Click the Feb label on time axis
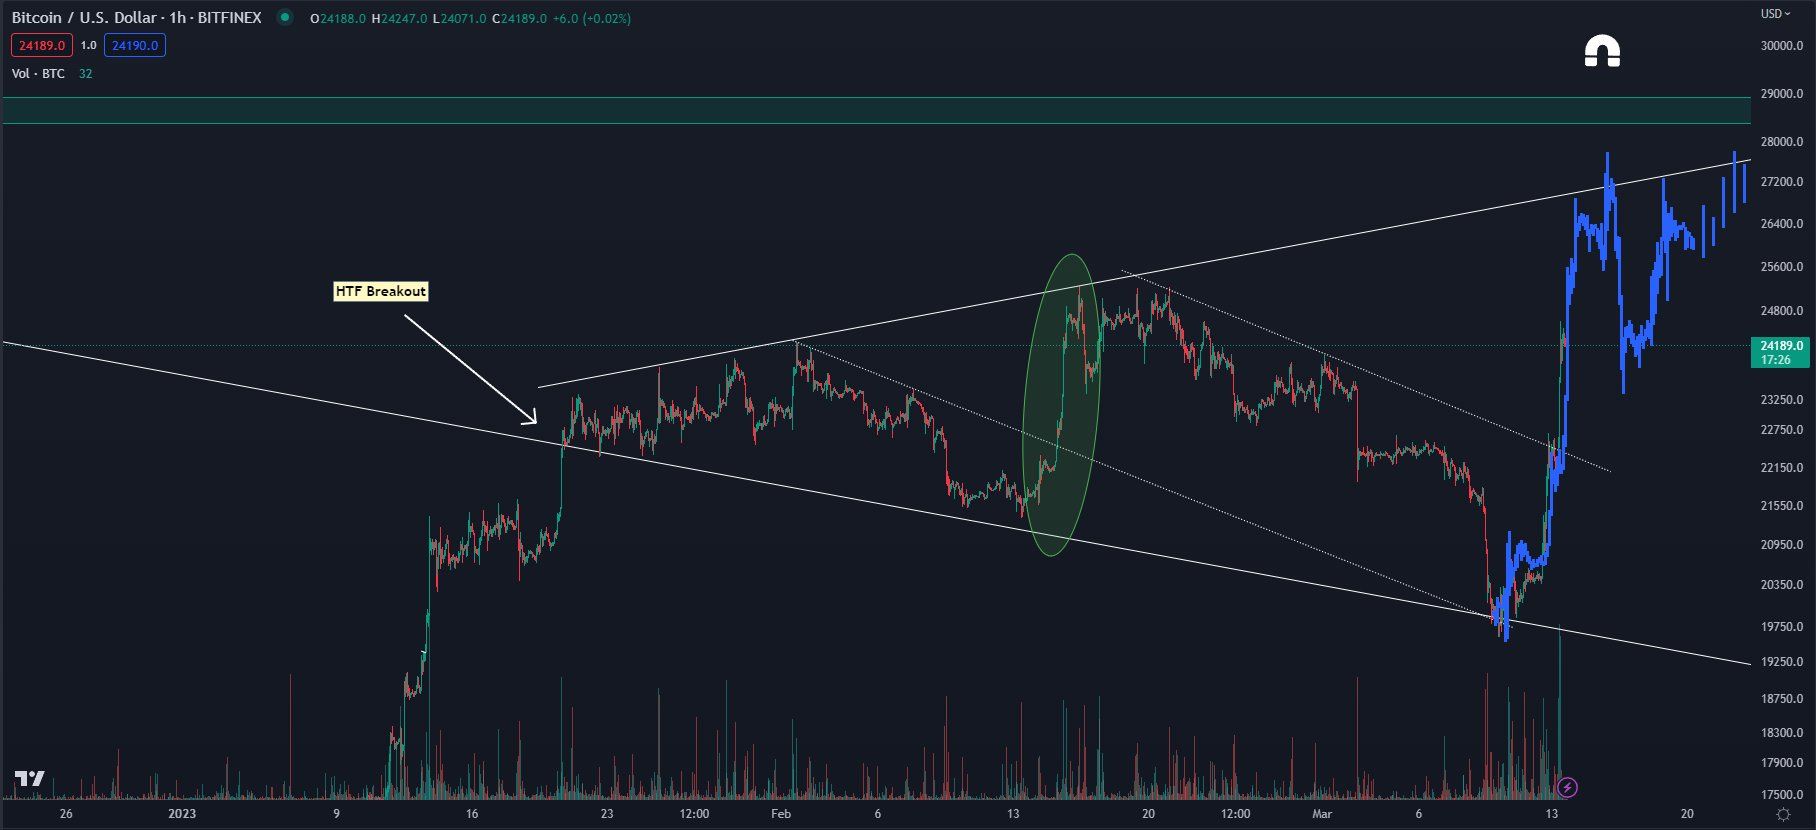Image resolution: width=1816 pixels, height=830 pixels. [781, 814]
